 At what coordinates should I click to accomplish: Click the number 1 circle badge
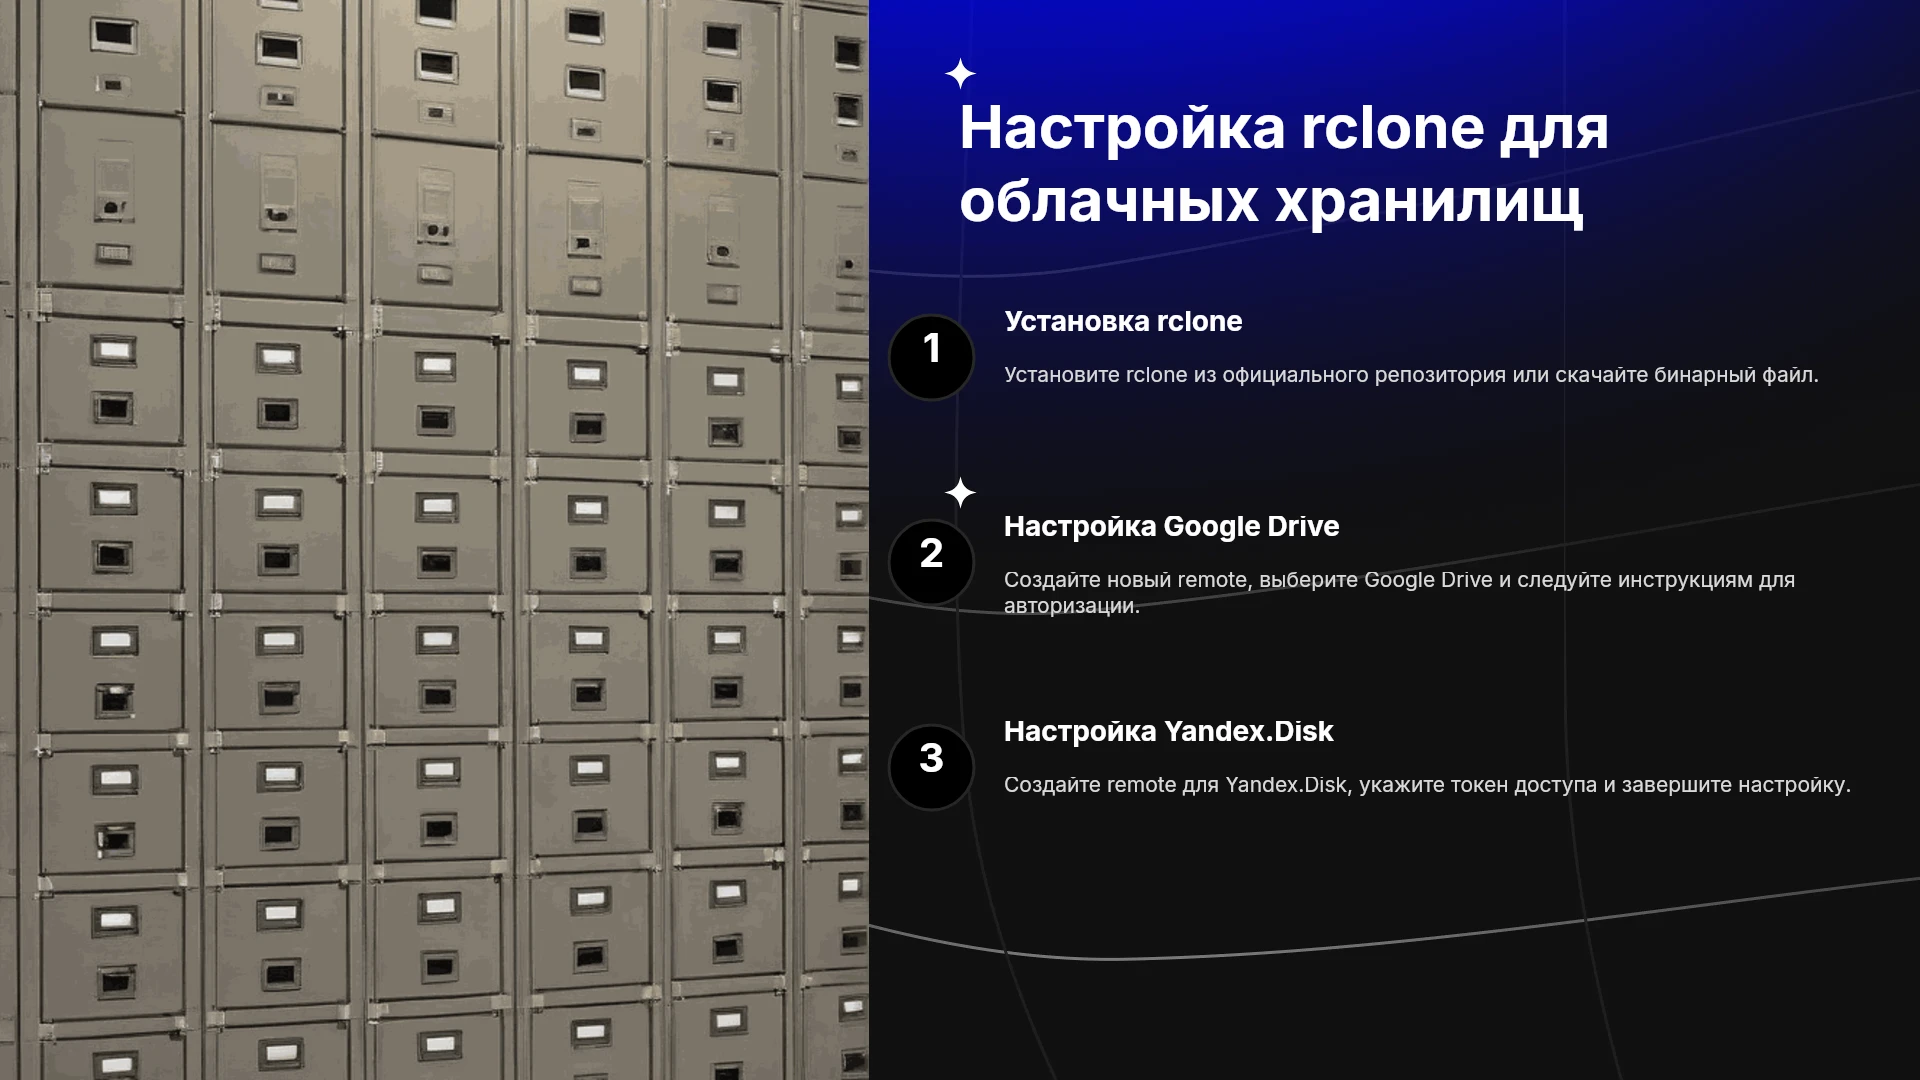931,357
